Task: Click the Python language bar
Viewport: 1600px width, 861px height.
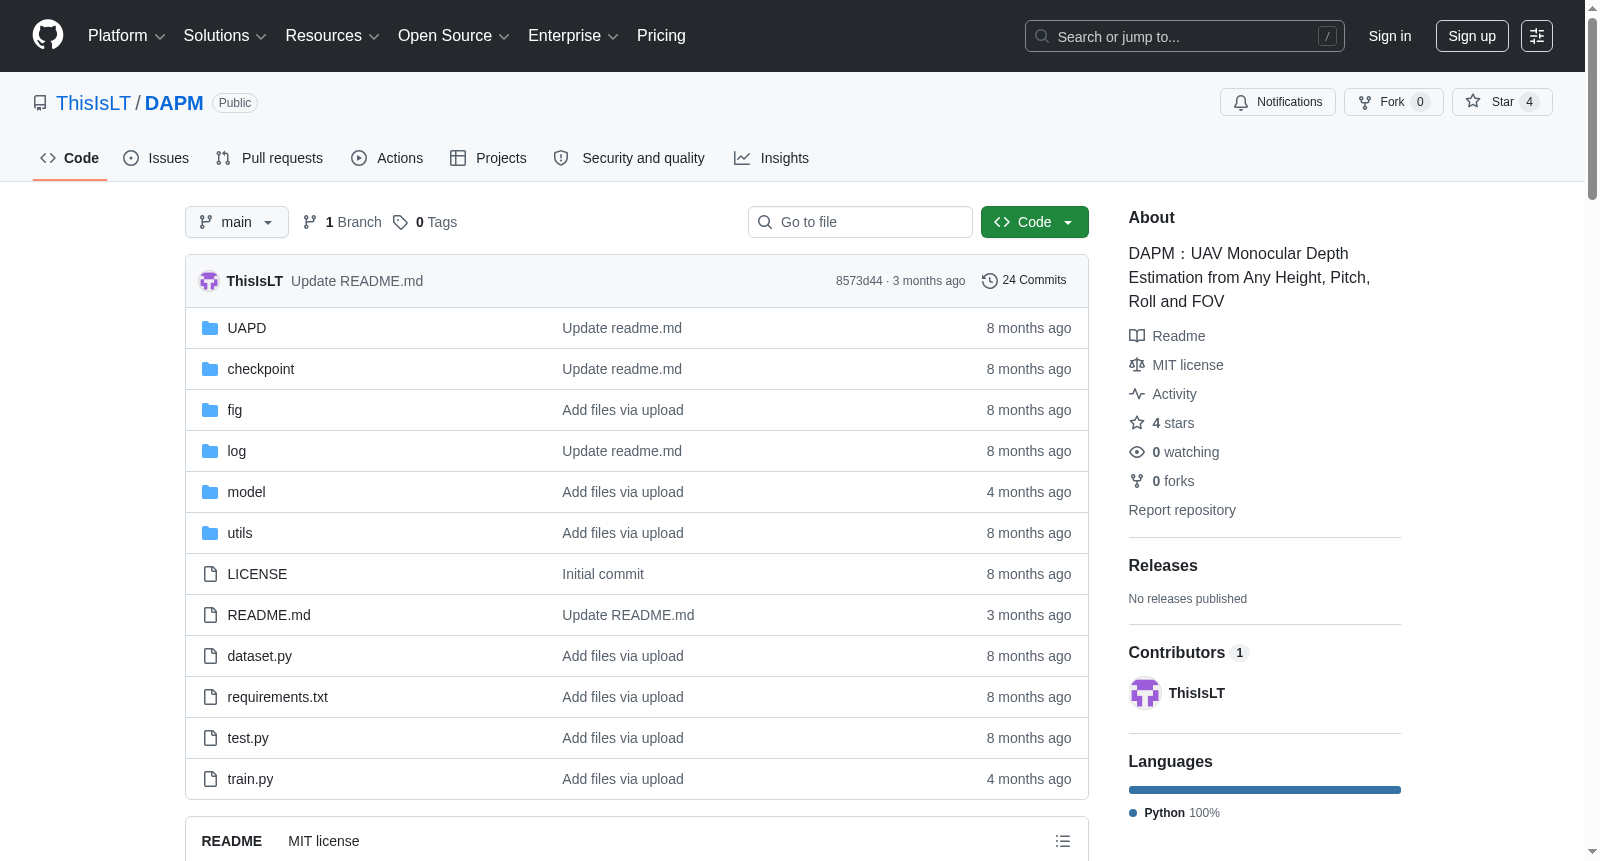Action: point(1265,790)
